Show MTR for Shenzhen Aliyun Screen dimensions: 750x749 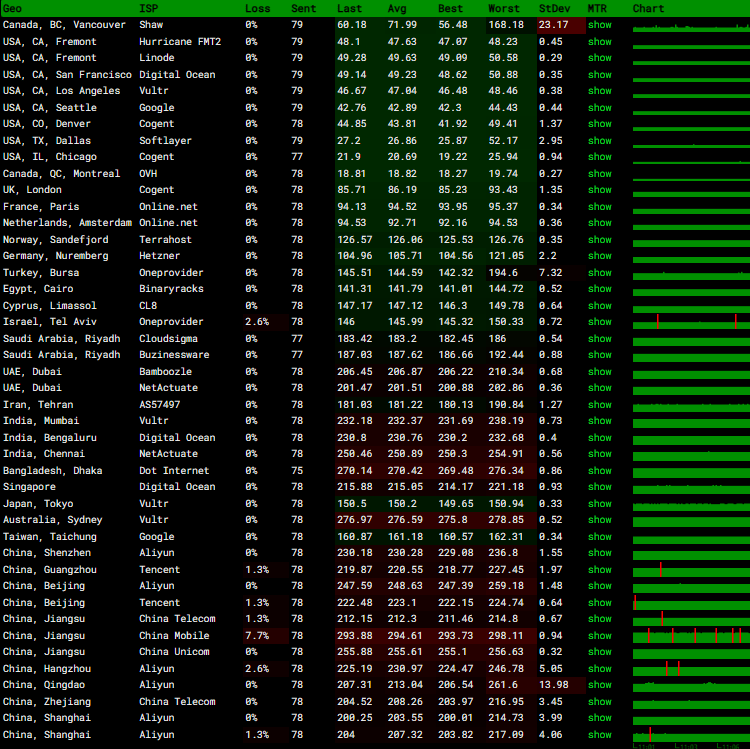[600, 553]
